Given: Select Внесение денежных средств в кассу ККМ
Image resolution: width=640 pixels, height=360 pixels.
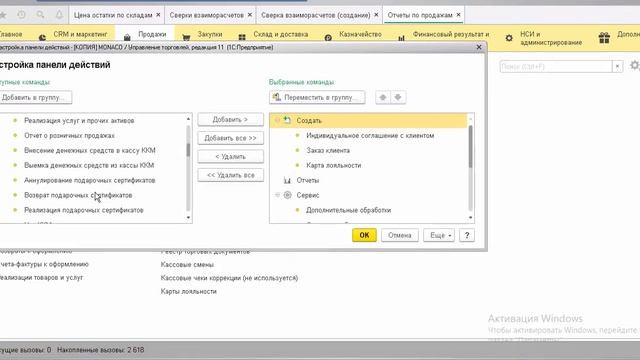Looking at the screenshot, I should (89, 150).
